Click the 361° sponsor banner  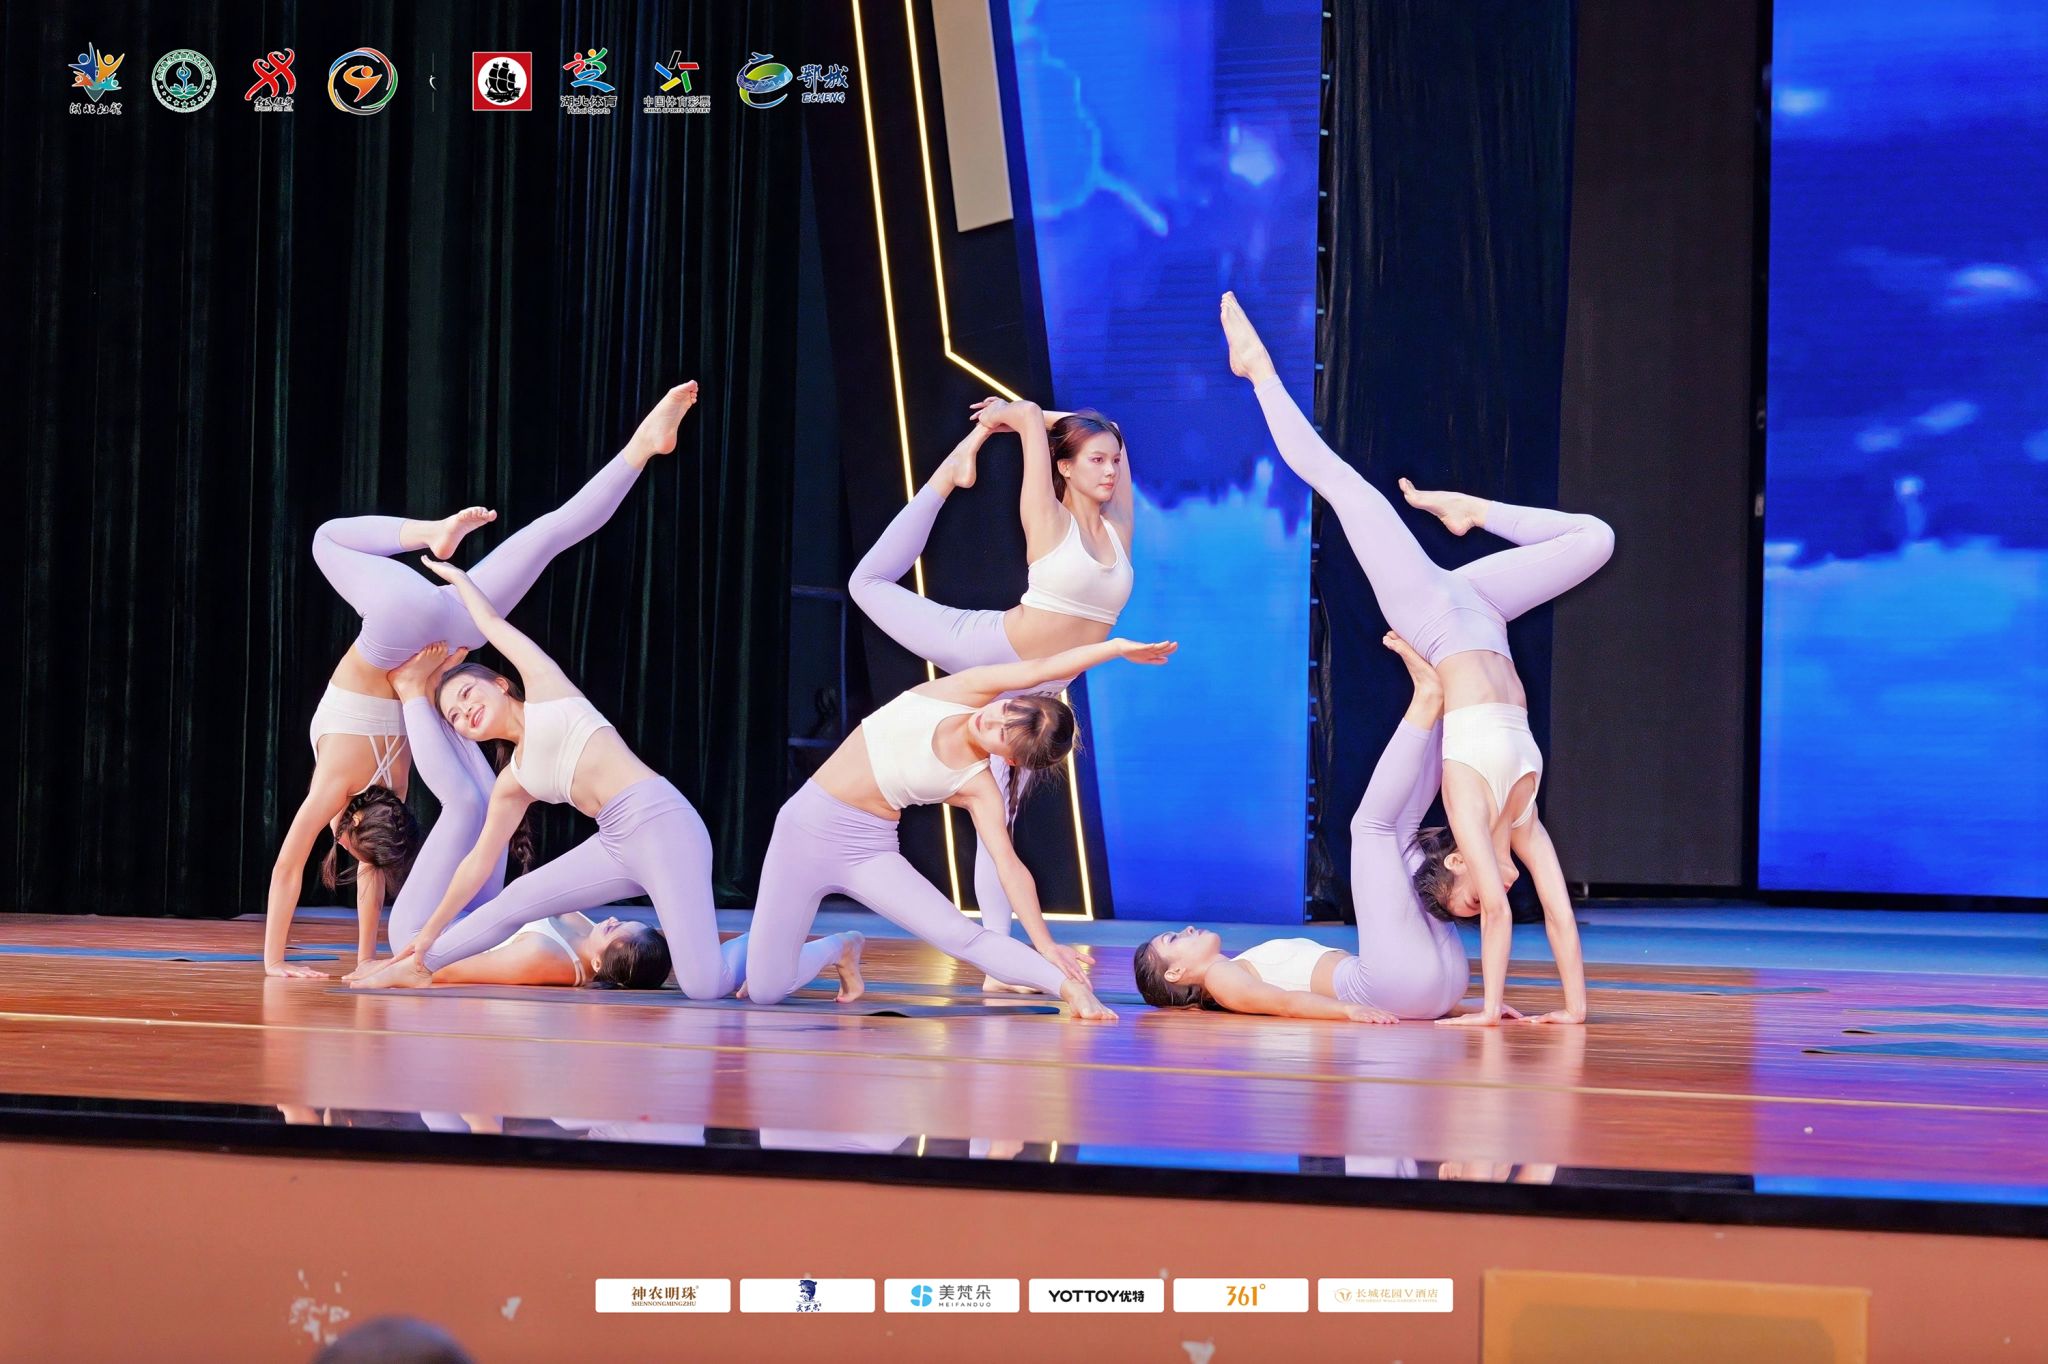point(1240,1295)
